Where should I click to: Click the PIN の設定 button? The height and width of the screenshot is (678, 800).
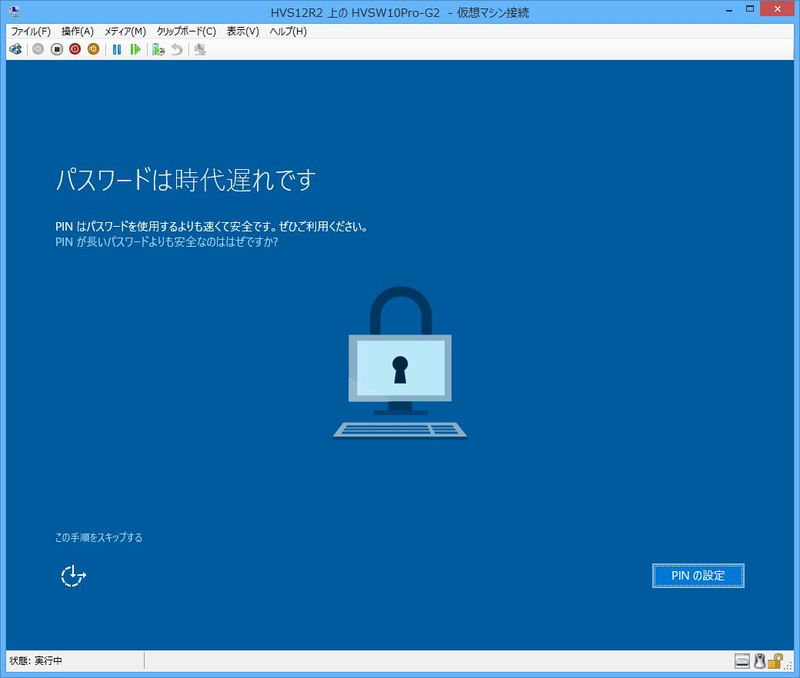(x=698, y=575)
